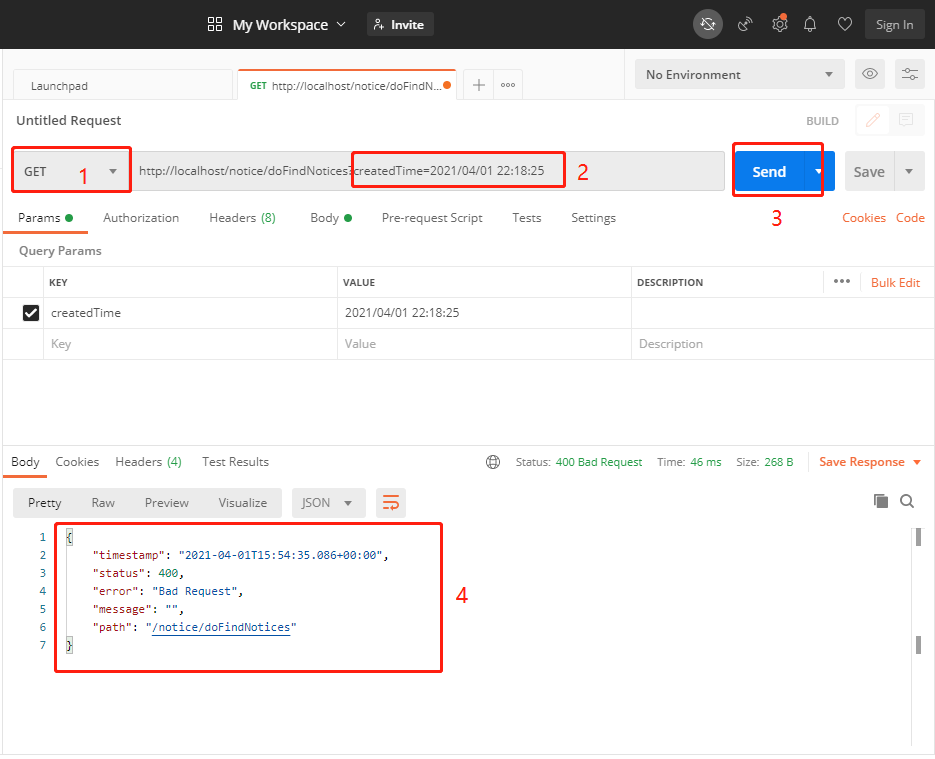Click the Bulk Edit link
The image size is (935, 759).
[x=895, y=283]
